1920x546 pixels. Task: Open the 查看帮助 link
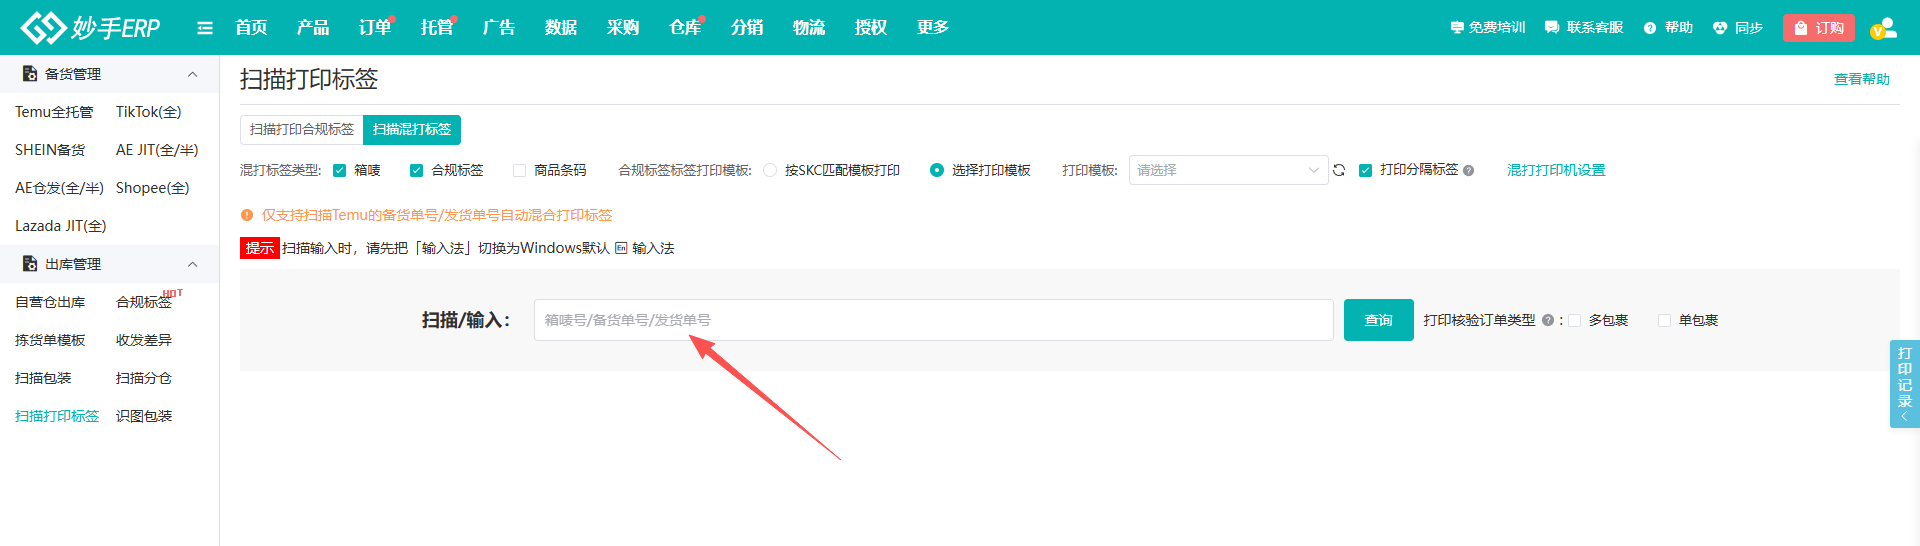(x=1861, y=80)
